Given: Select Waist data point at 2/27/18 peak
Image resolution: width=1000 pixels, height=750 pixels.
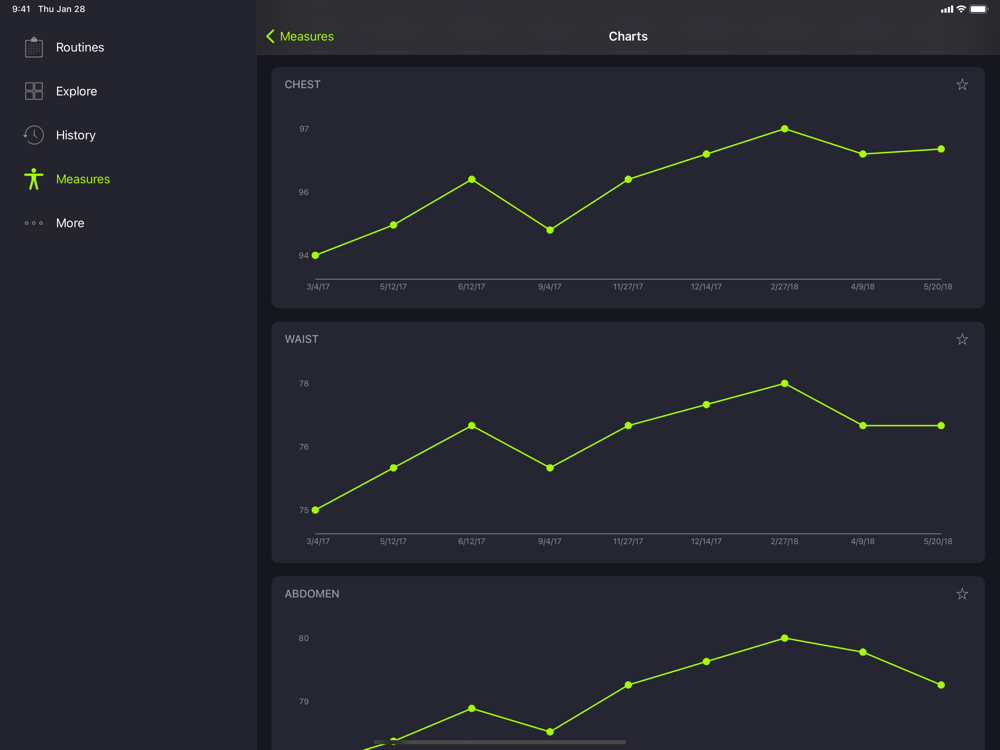Looking at the screenshot, I should pos(784,383).
